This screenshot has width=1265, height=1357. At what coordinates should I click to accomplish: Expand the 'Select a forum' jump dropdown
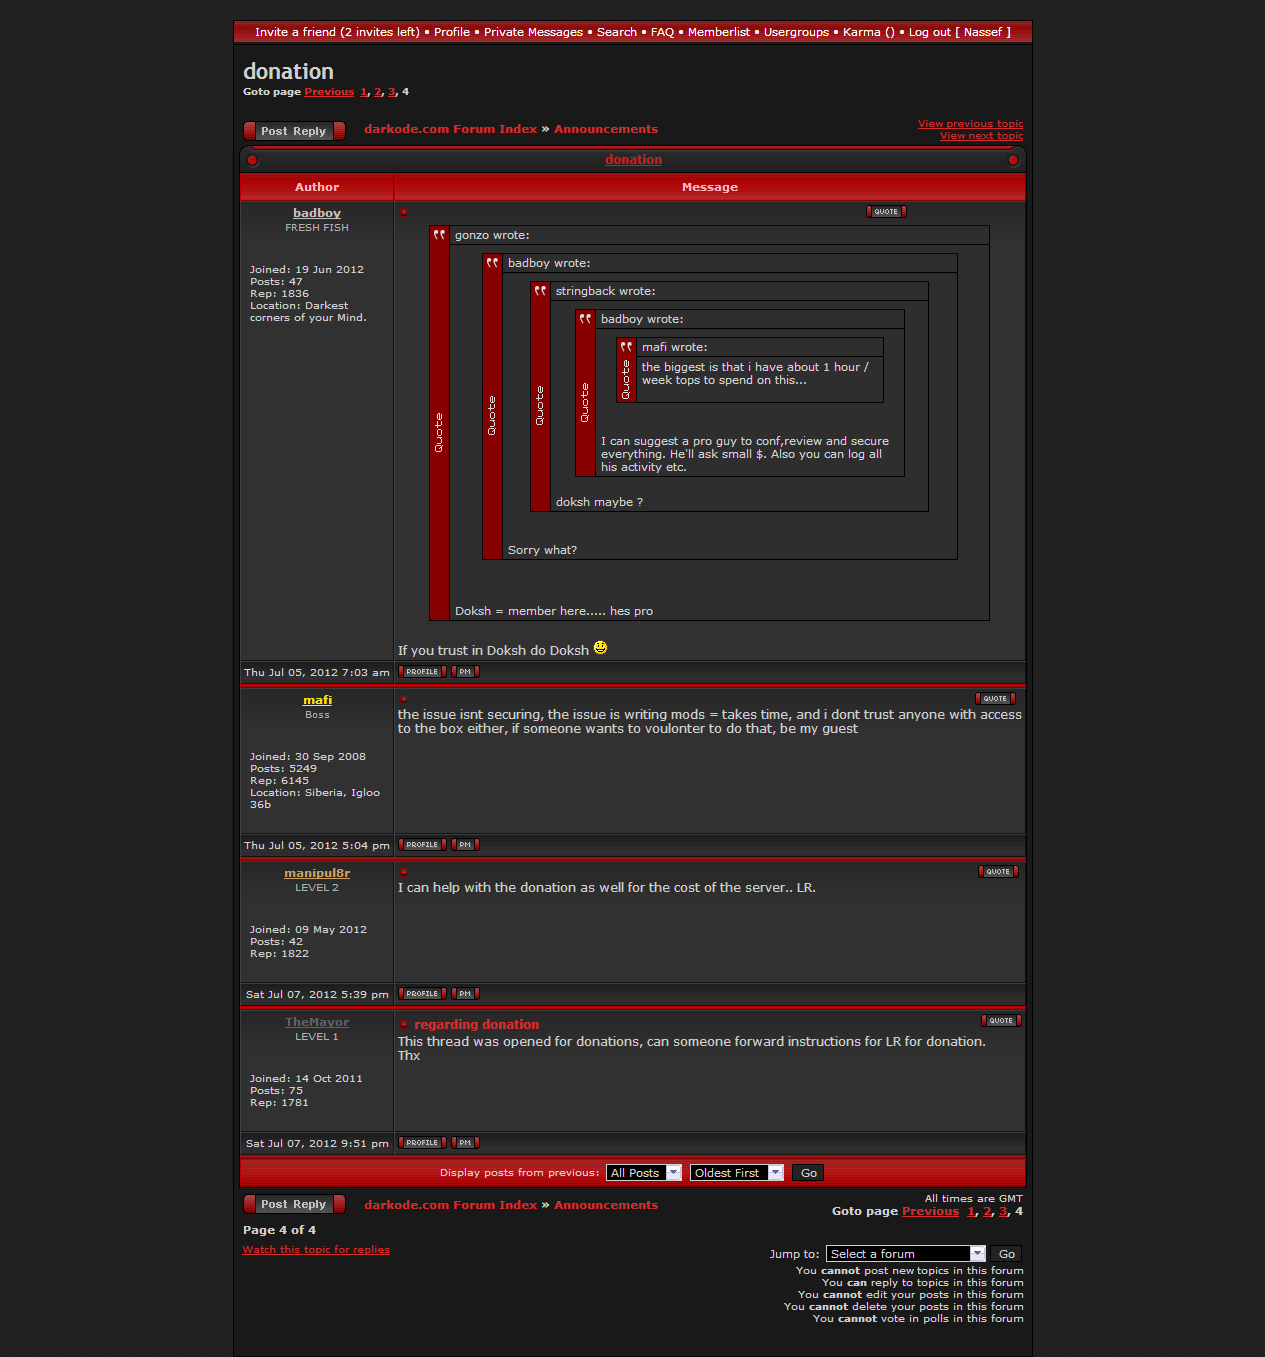click(905, 1254)
